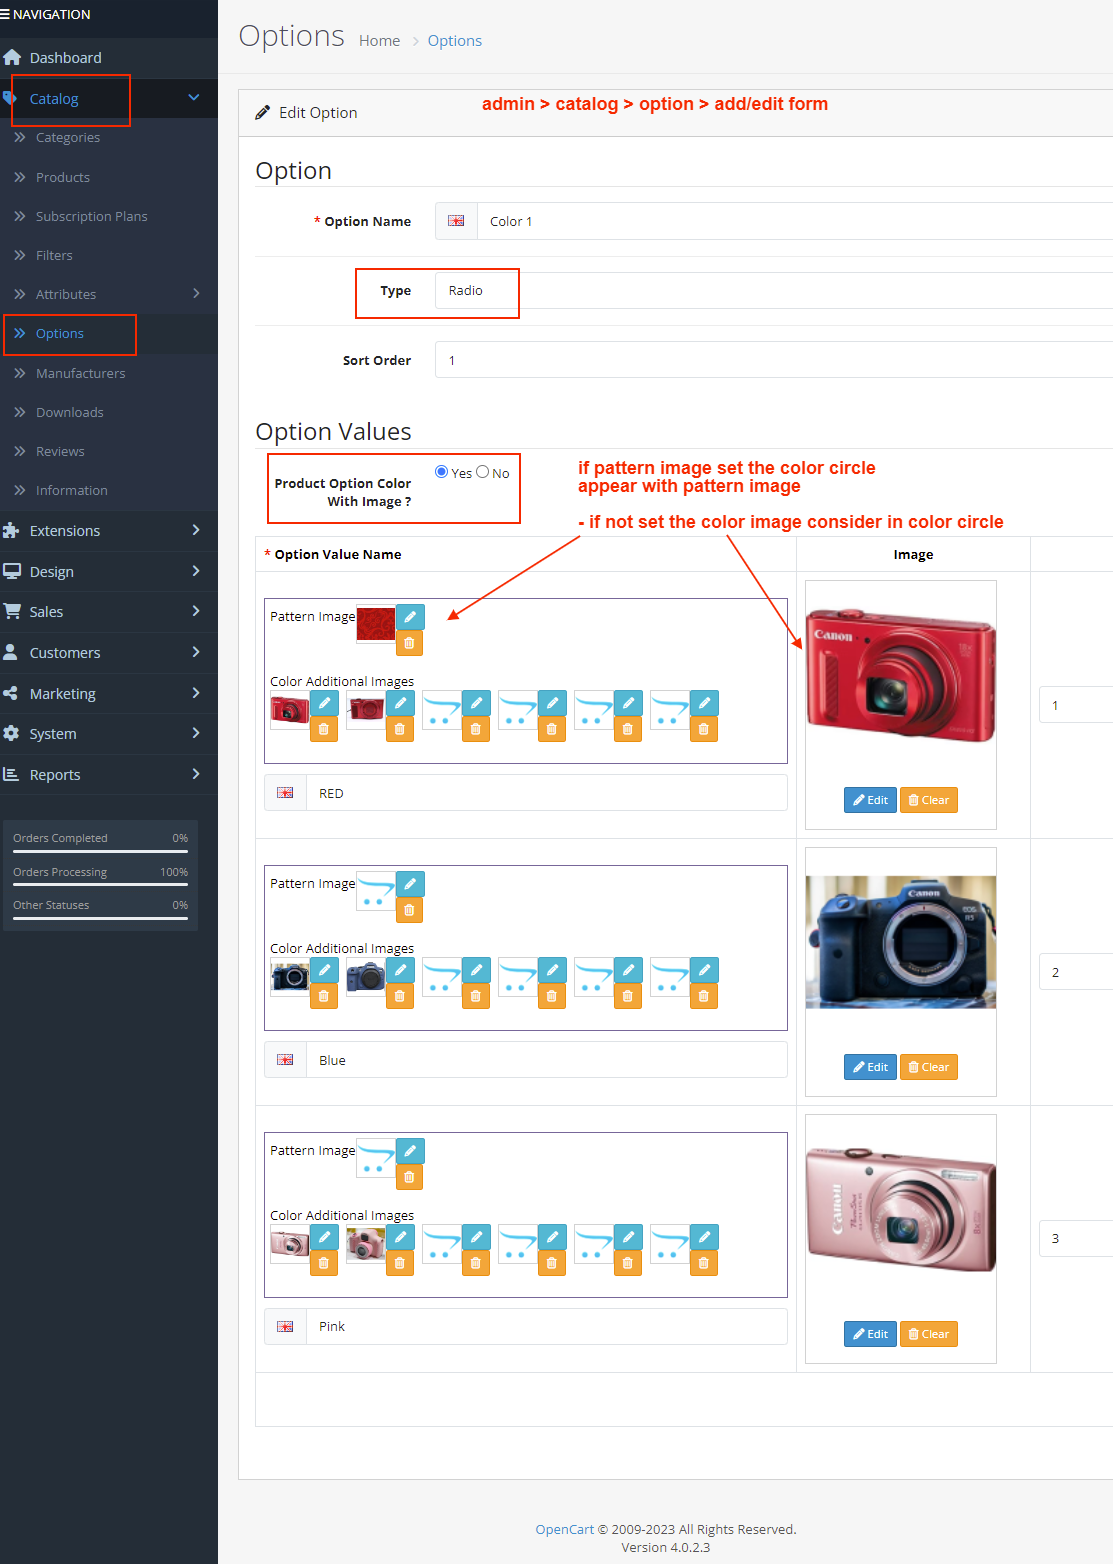Click Edit button under red camera image

tap(870, 800)
